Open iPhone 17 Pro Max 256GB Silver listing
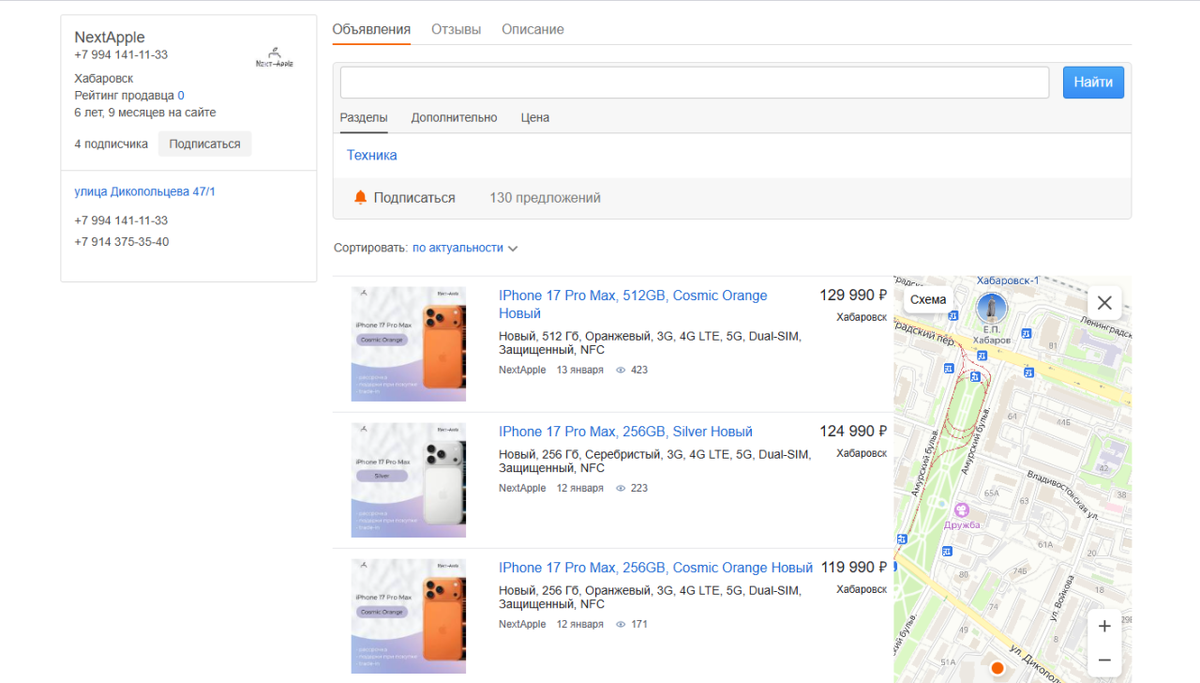The image size is (1200, 683). [x=625, y=431]
